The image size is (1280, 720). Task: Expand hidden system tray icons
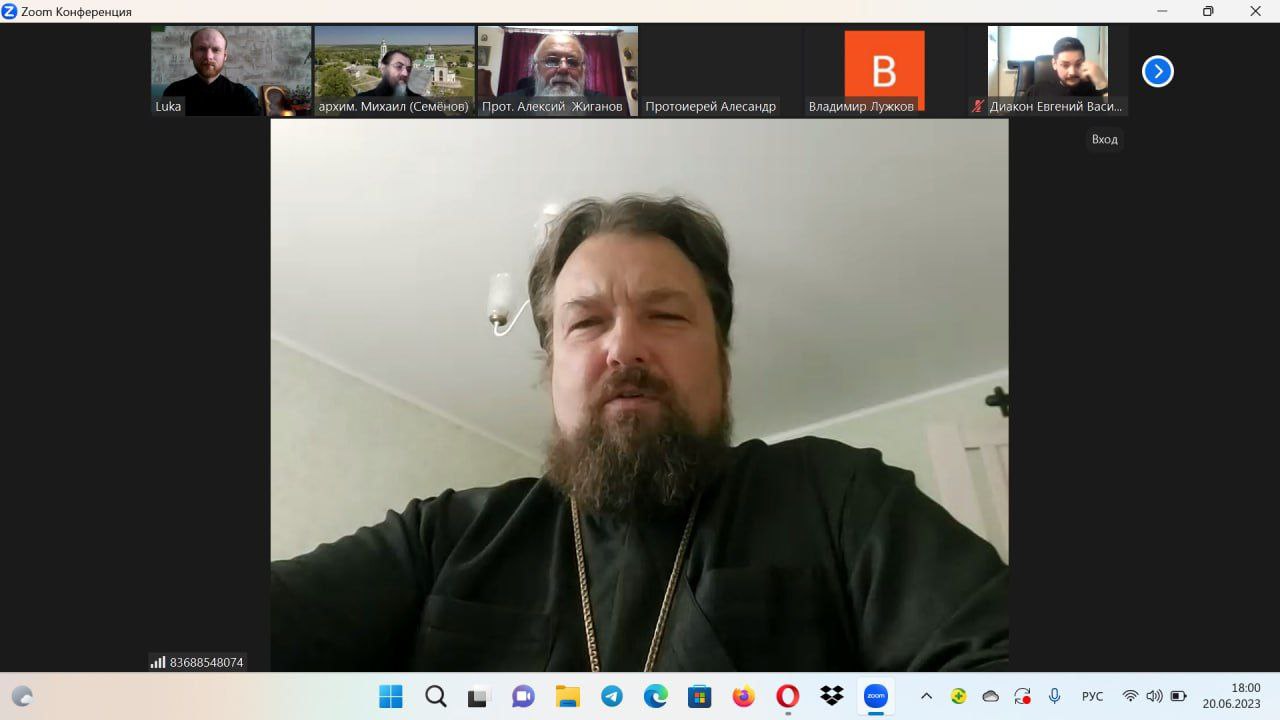tap(926, 696)
